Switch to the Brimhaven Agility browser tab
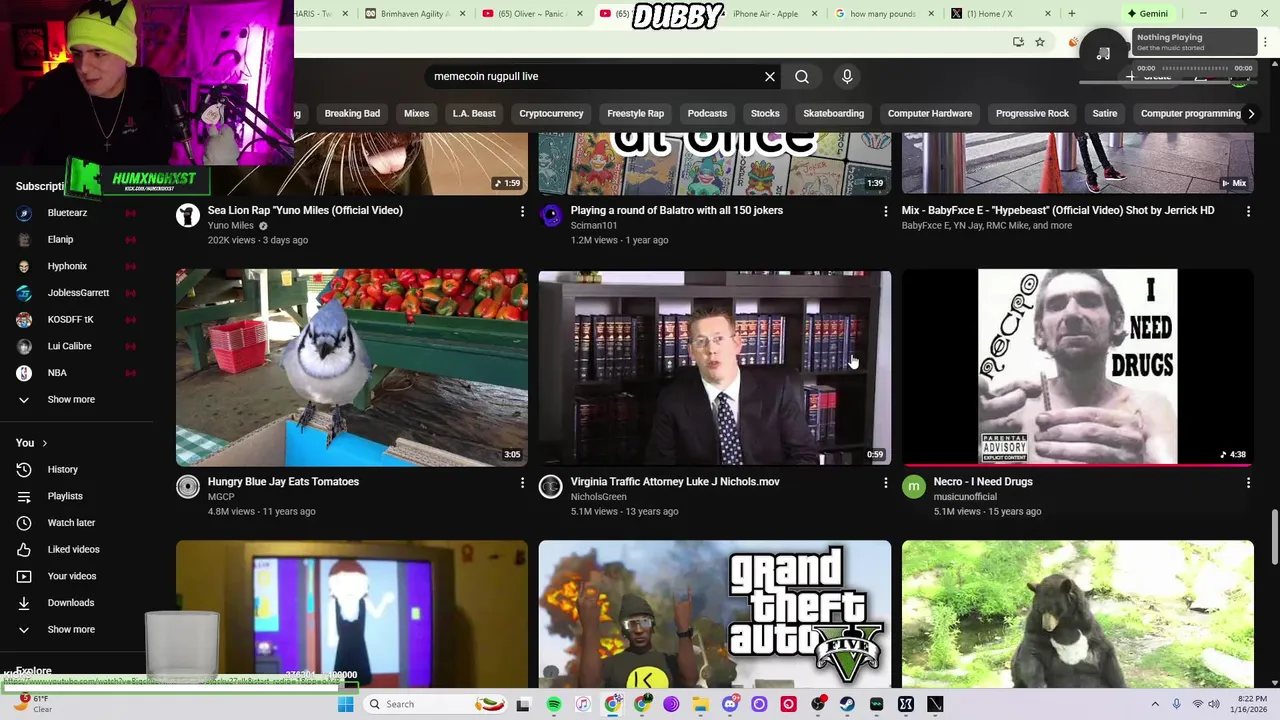Screen dimensions: 1280x720 click(415, 14)
